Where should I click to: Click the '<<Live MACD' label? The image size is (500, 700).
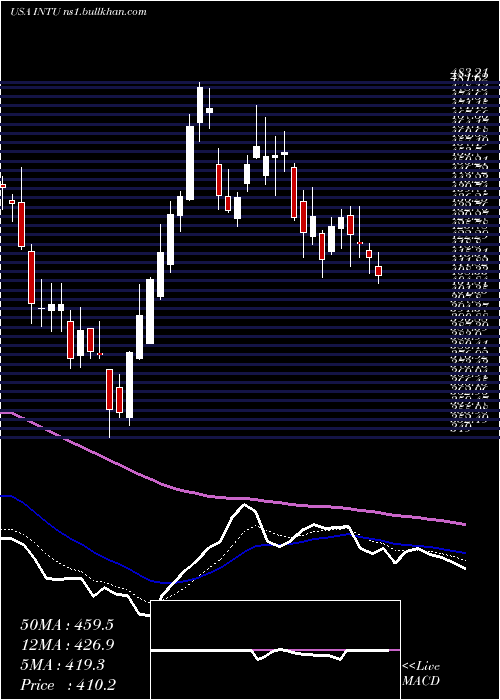[421, 674]
